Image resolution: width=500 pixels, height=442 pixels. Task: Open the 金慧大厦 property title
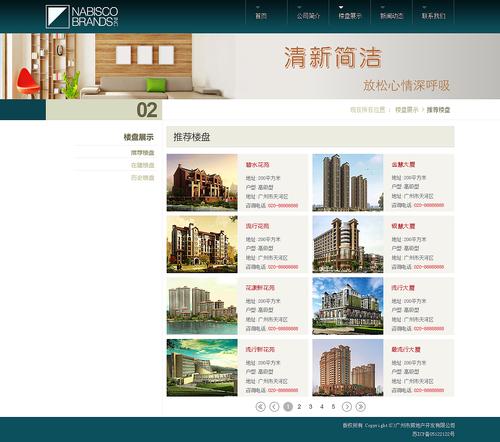[x=403, y=164]
